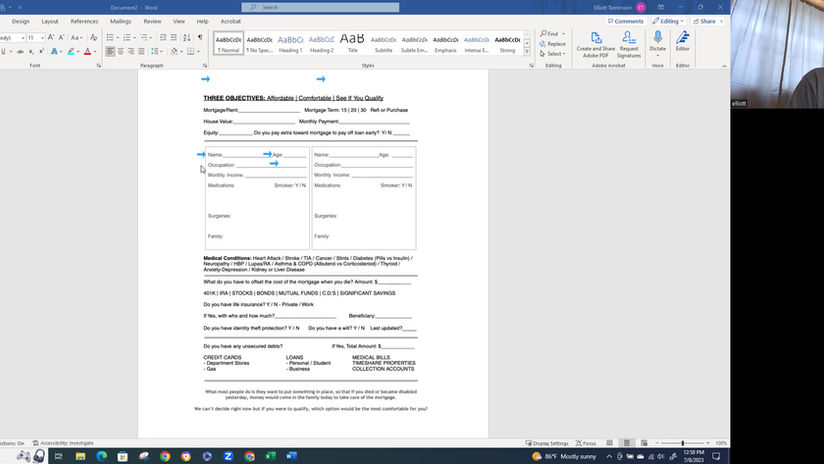Open the Acrobat tab
The image size is (824, 464).
point(230,22)
